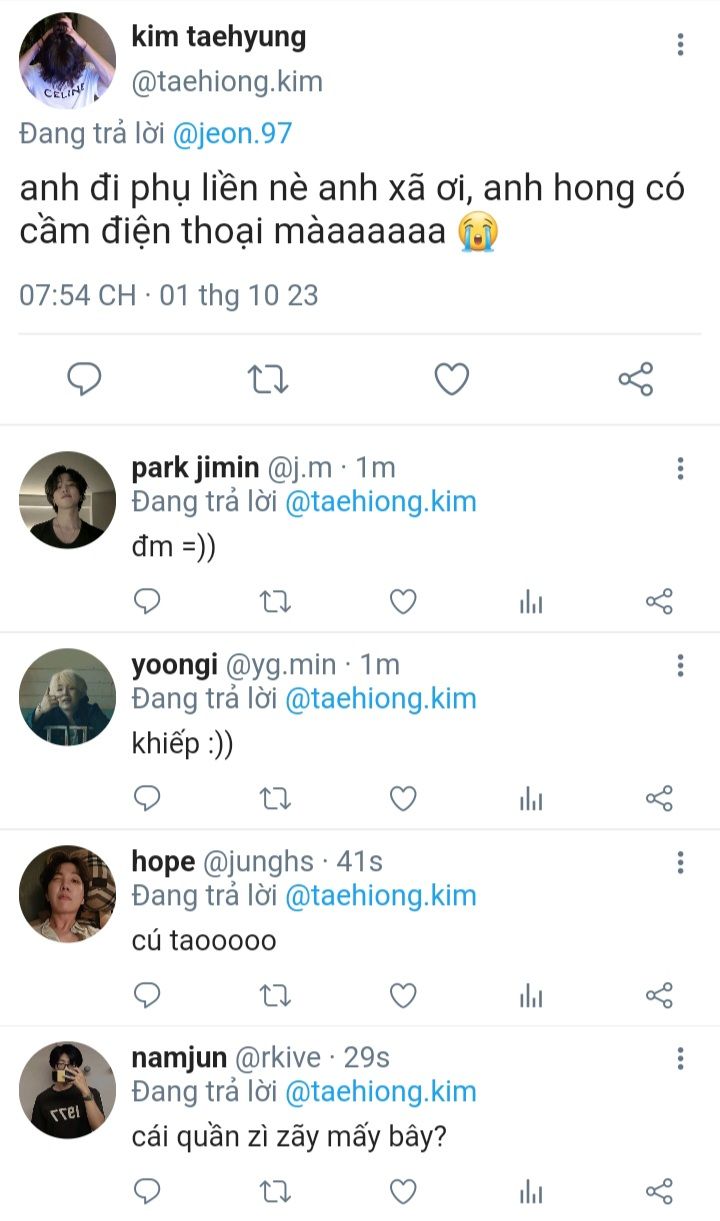This screenshot has height=1221, width=720.
Task: Like yoongi's reply "khiếp :))"
Action: 403,798
